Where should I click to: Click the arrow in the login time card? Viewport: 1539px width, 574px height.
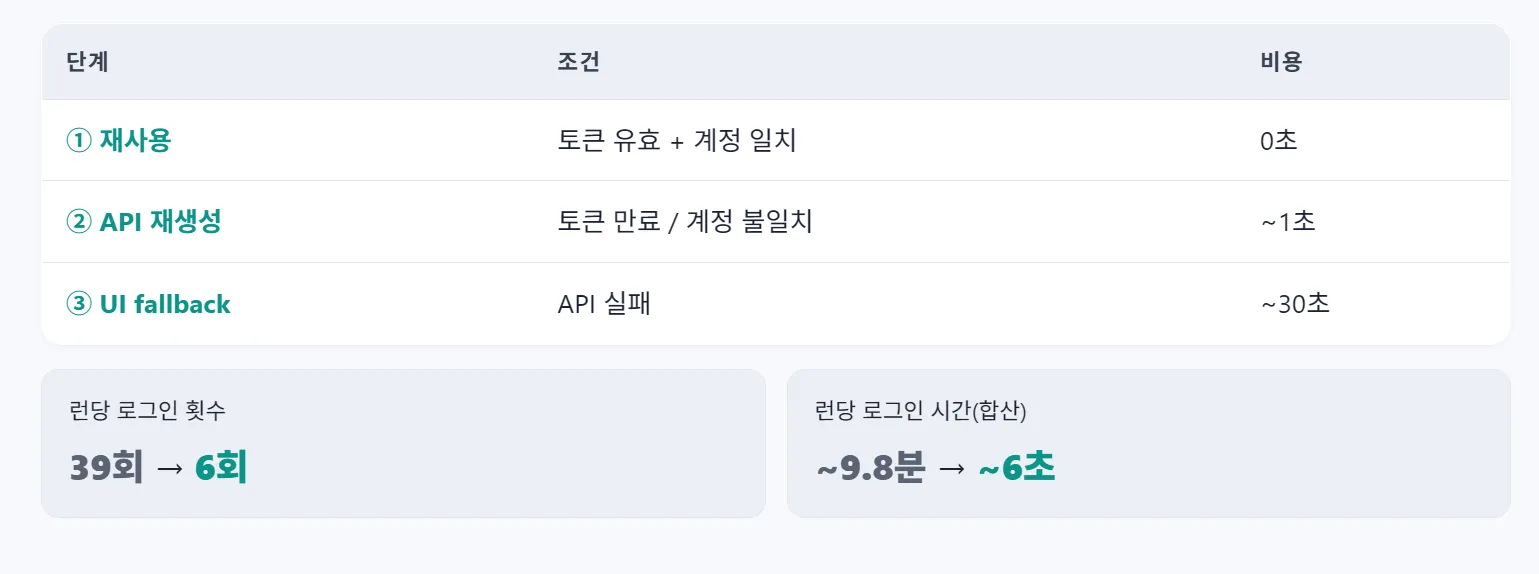952,469
